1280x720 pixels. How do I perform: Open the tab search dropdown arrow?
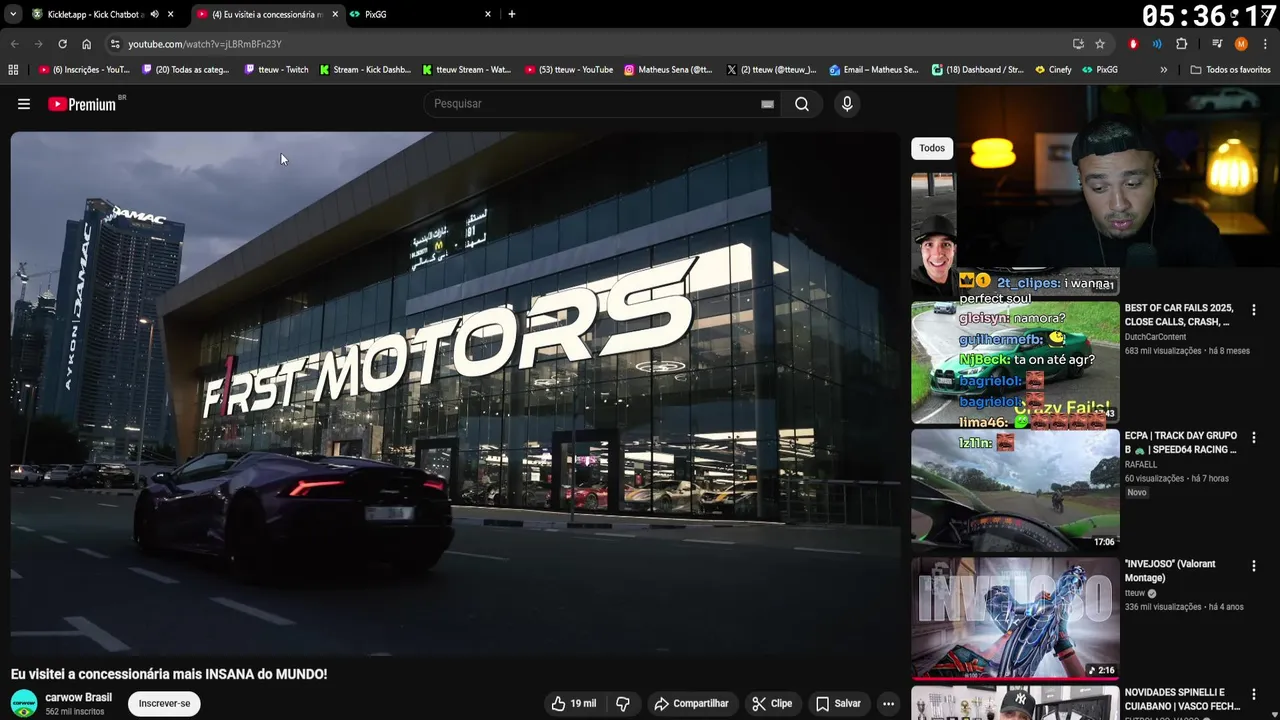(x=12, y=14)
